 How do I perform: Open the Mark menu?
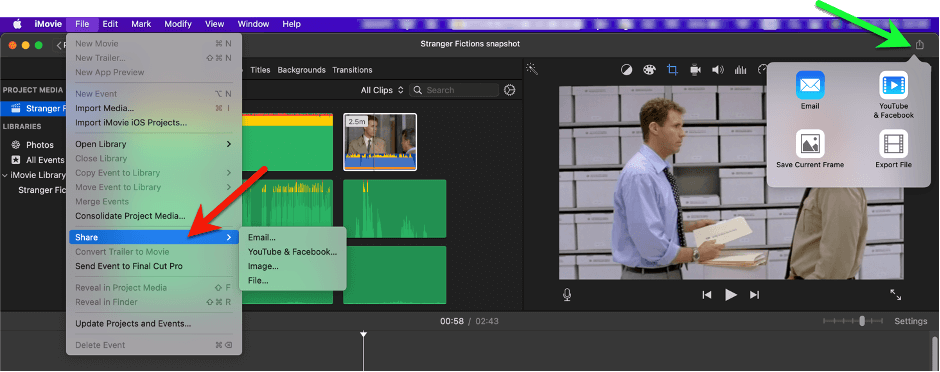tap(141, 24)
